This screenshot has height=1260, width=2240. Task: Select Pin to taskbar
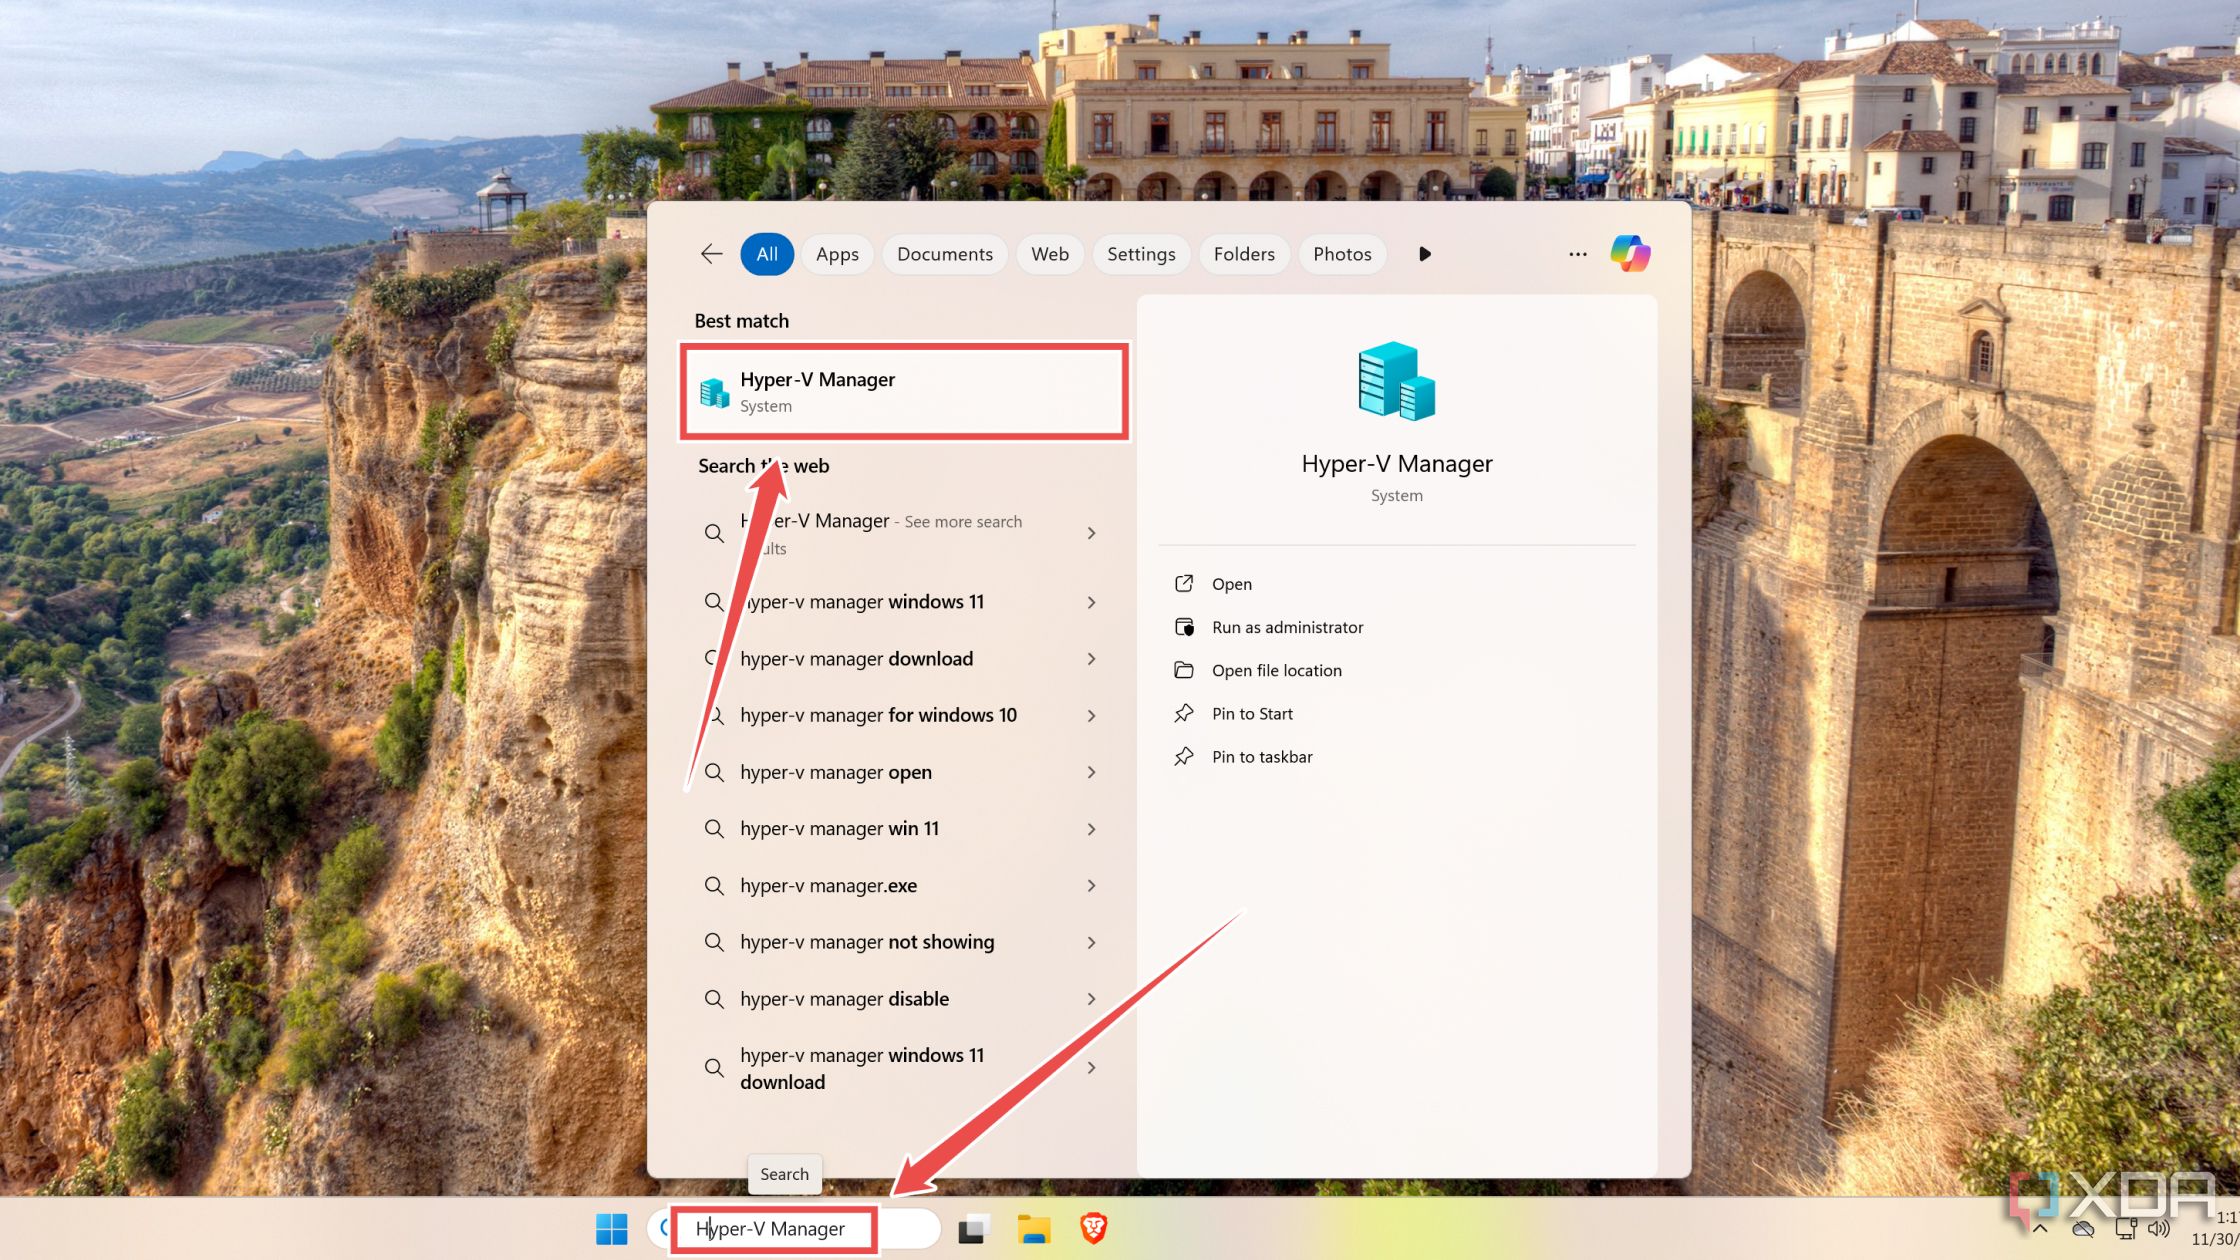click(x=1262, y=757)
